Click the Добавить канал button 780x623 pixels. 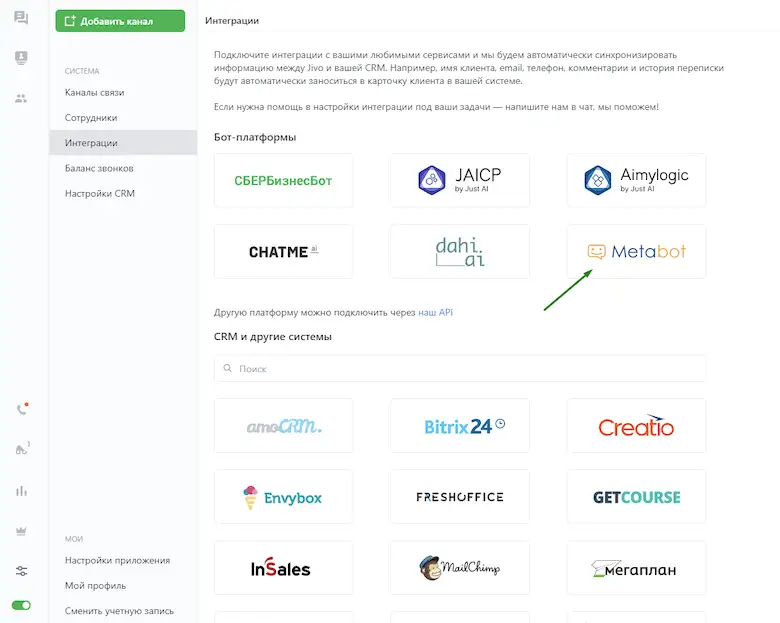point(120,21)
